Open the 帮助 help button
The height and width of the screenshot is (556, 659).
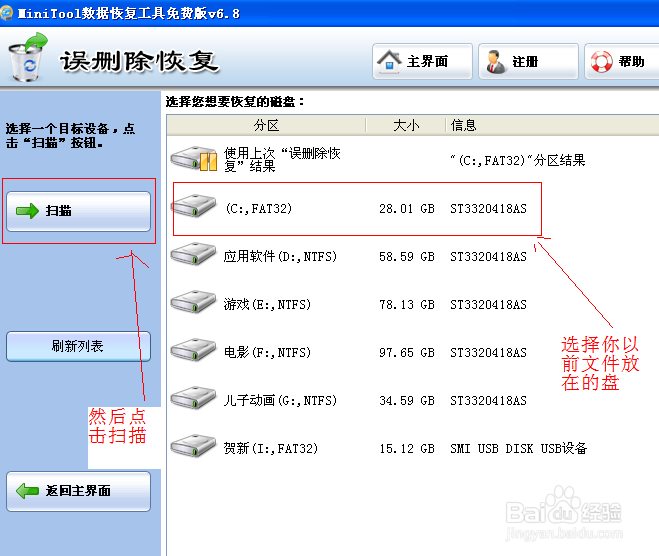622,61
